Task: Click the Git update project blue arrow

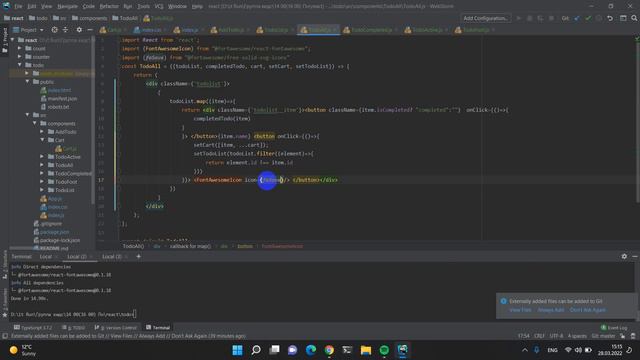Action: [577, 18]
